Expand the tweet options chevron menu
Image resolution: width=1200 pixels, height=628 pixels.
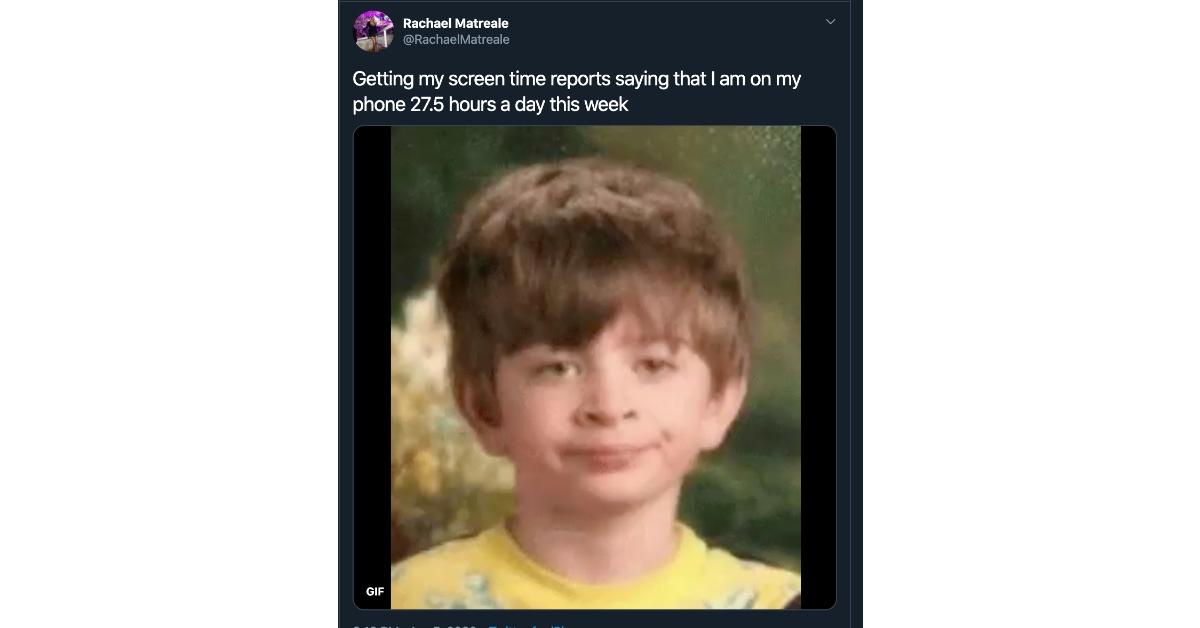pyautogui.click(x=830, y=21)
